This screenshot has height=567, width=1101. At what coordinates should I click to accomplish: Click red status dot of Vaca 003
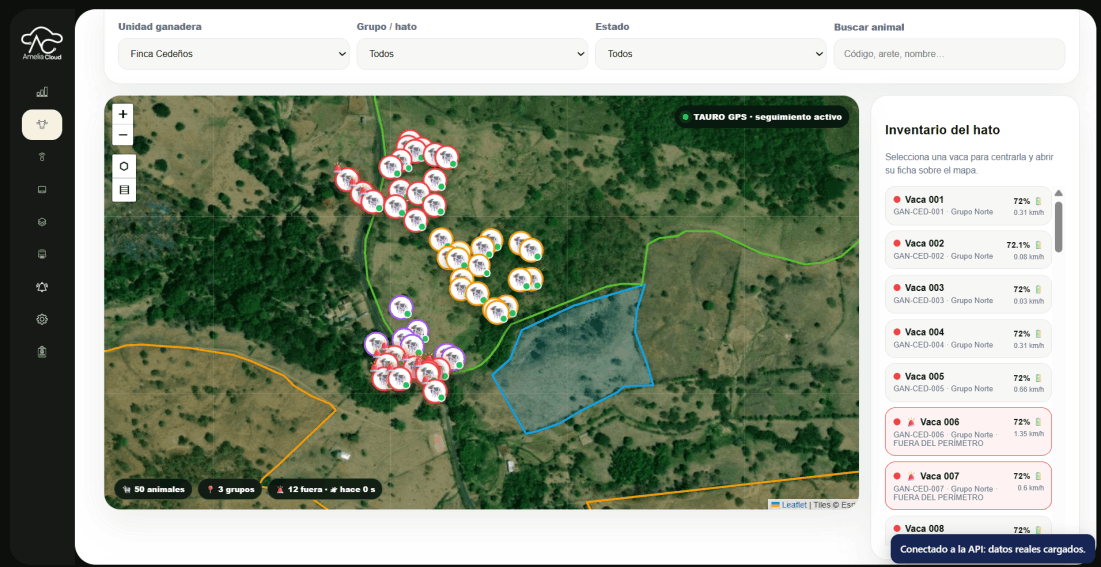point(897,287)
